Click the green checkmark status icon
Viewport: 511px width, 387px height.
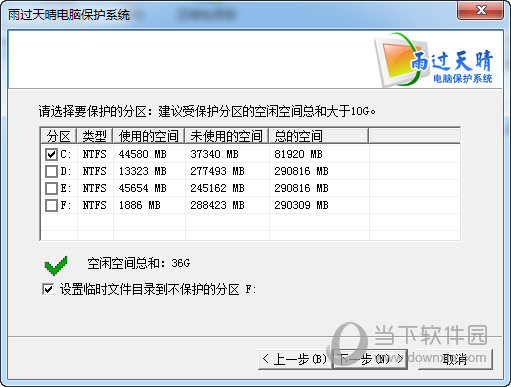click(x=56, y=265)
